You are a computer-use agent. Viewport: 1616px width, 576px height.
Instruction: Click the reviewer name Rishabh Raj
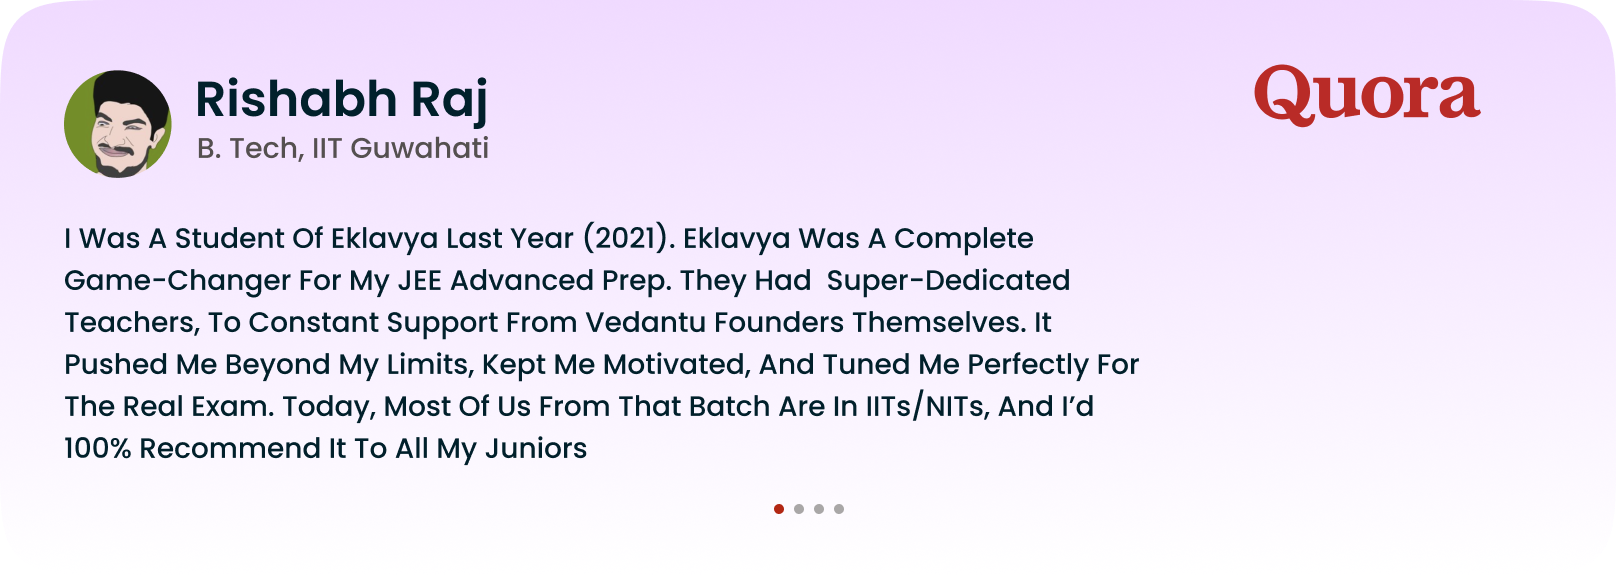pyautogui.click(x=341, y=100)
